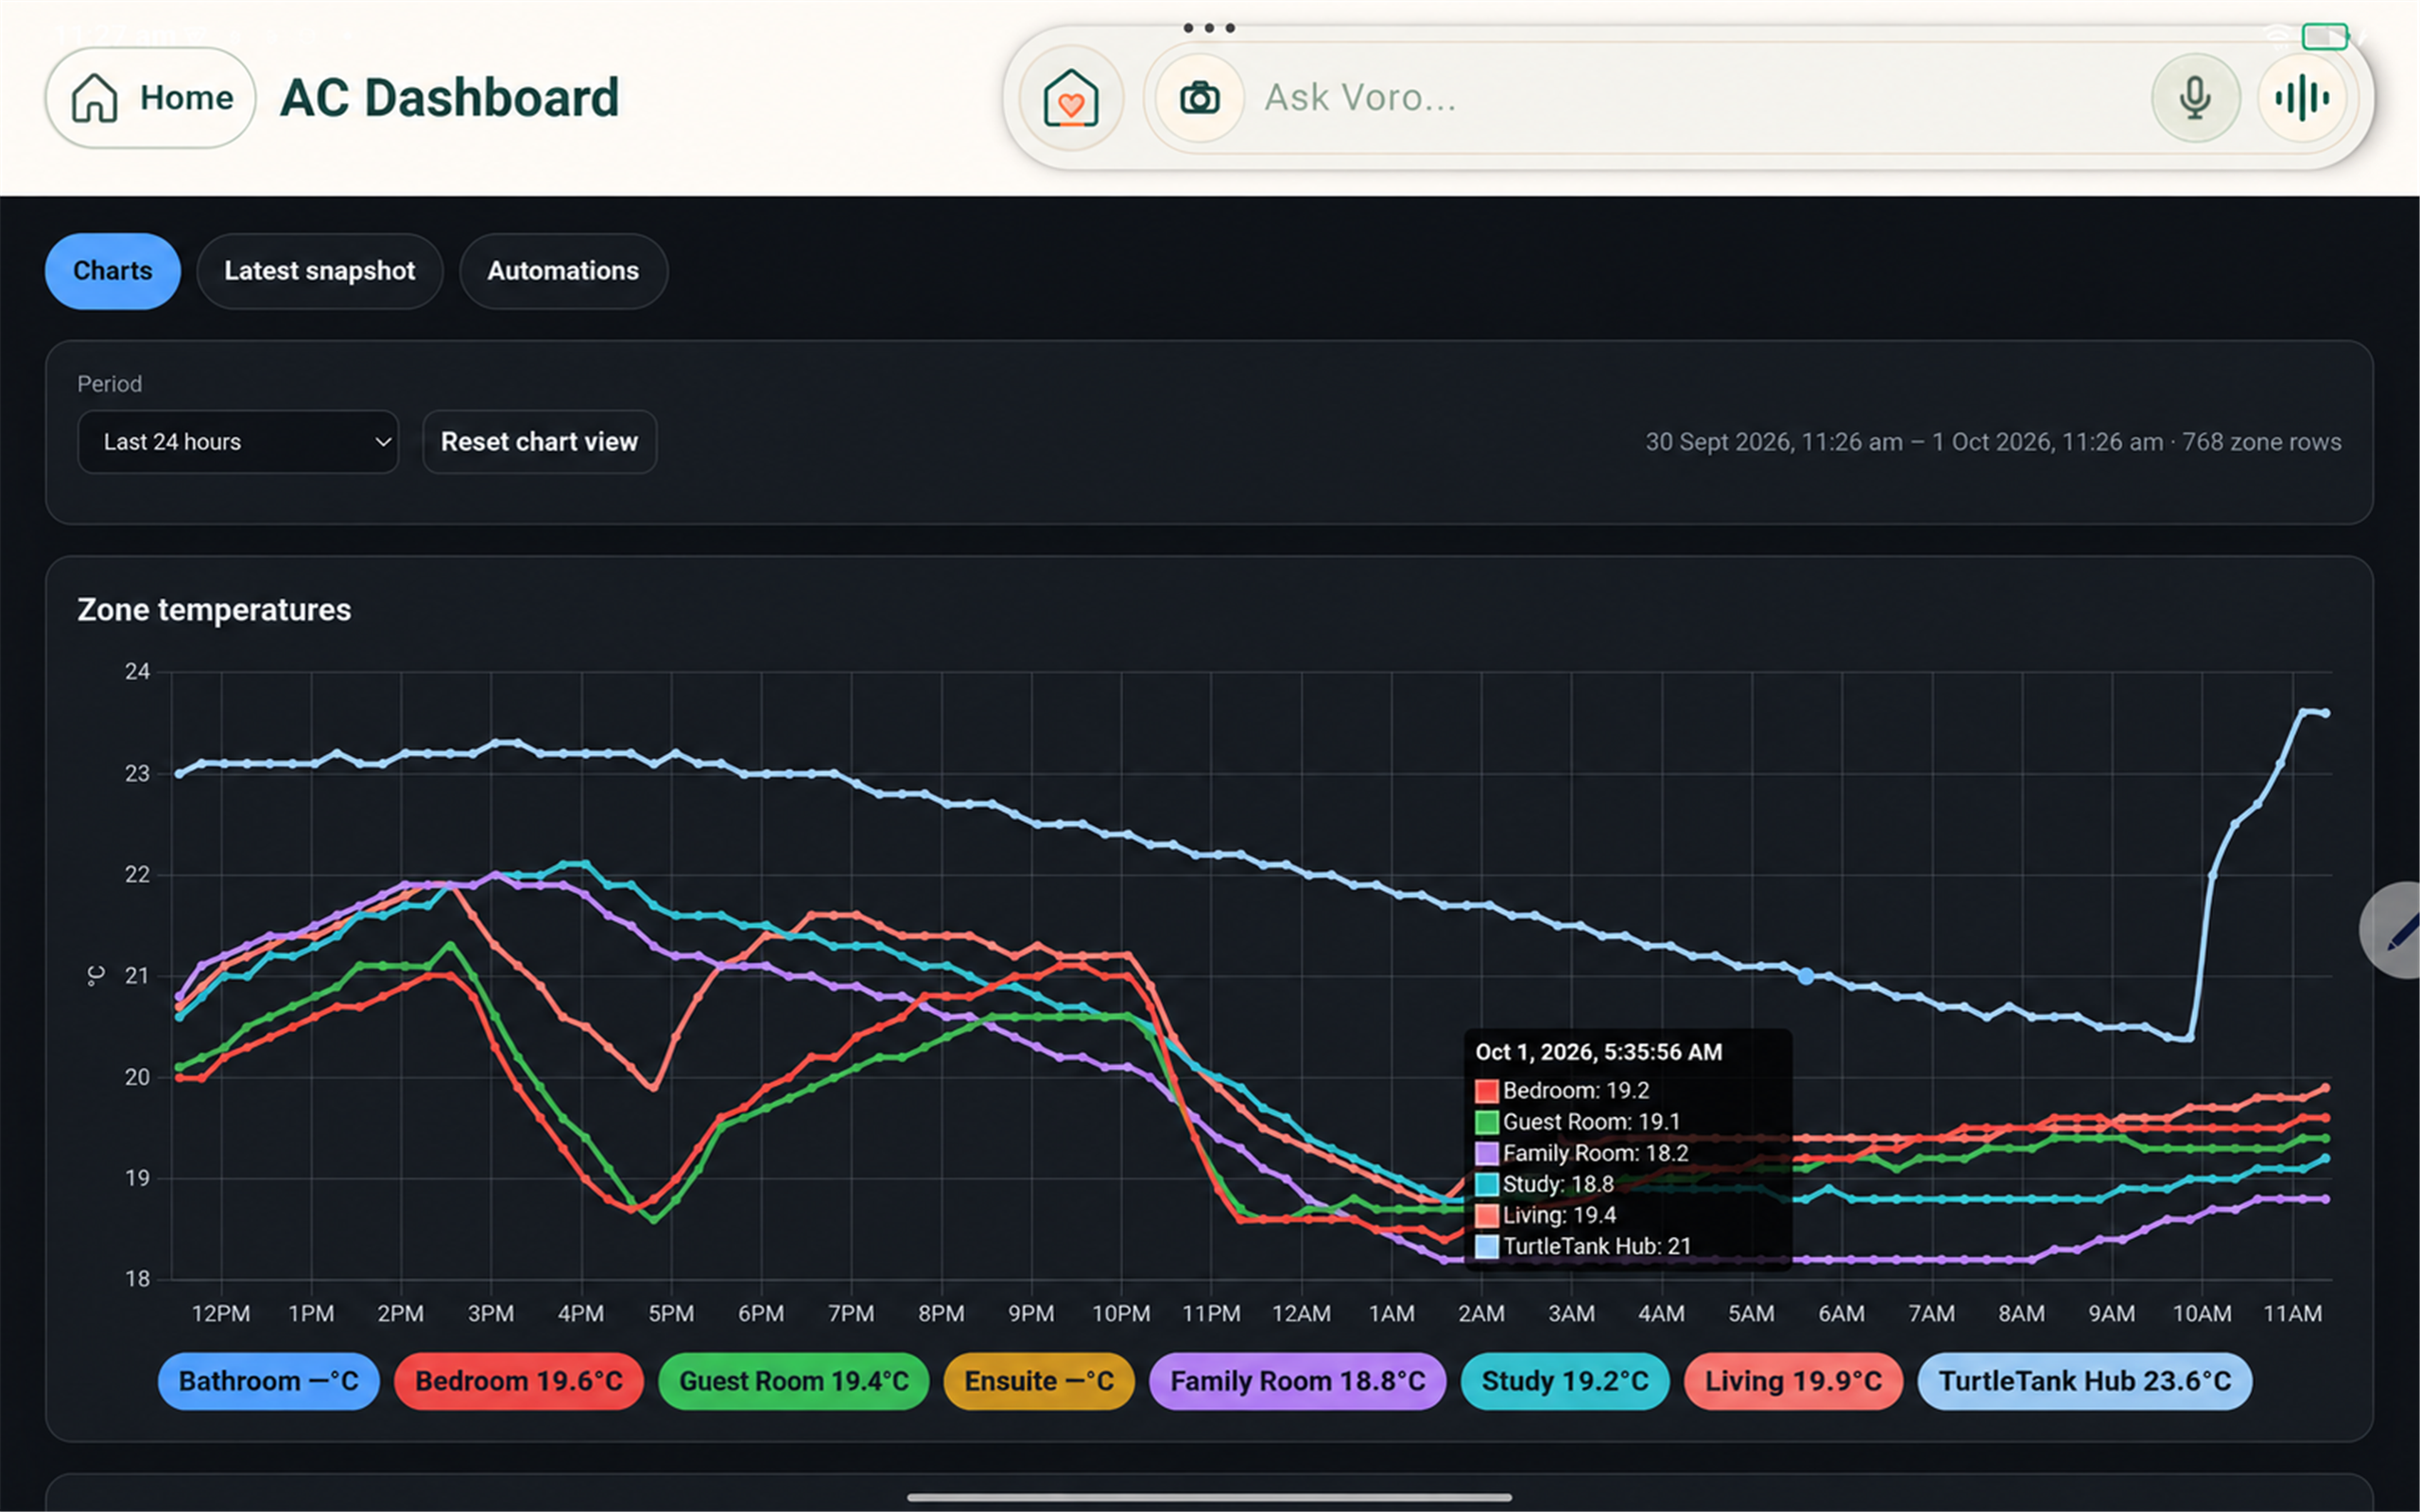Toggle the Study 19.2°C legend chip
2420x1512 pixels.
(1565, 1381)
